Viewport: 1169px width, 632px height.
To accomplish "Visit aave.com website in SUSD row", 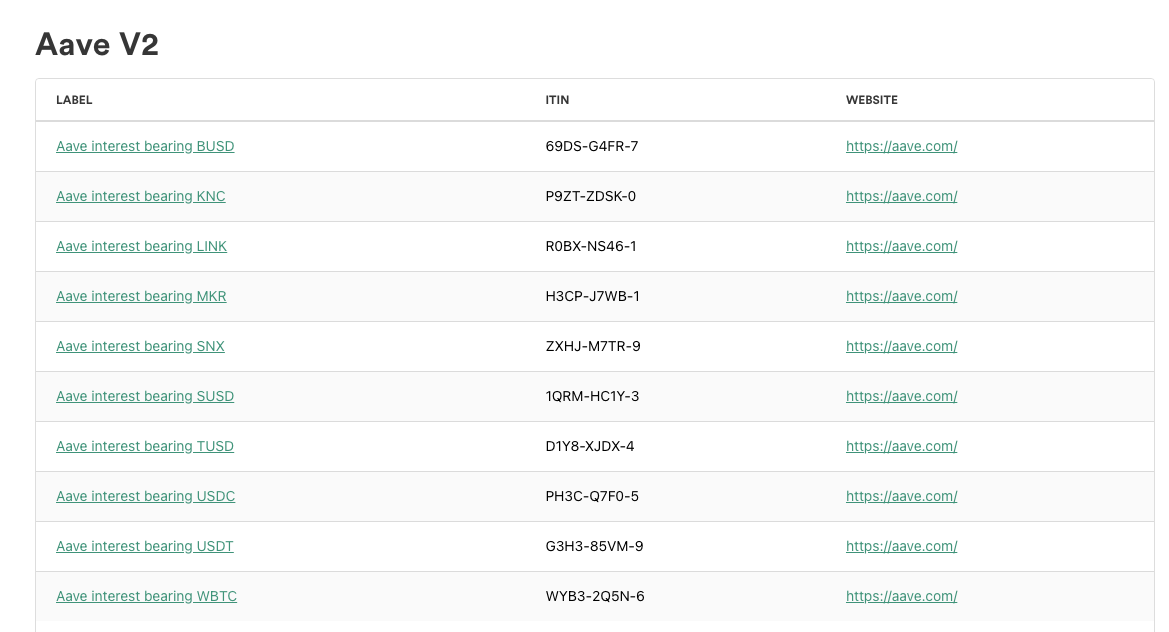I will tap(901, 396).
